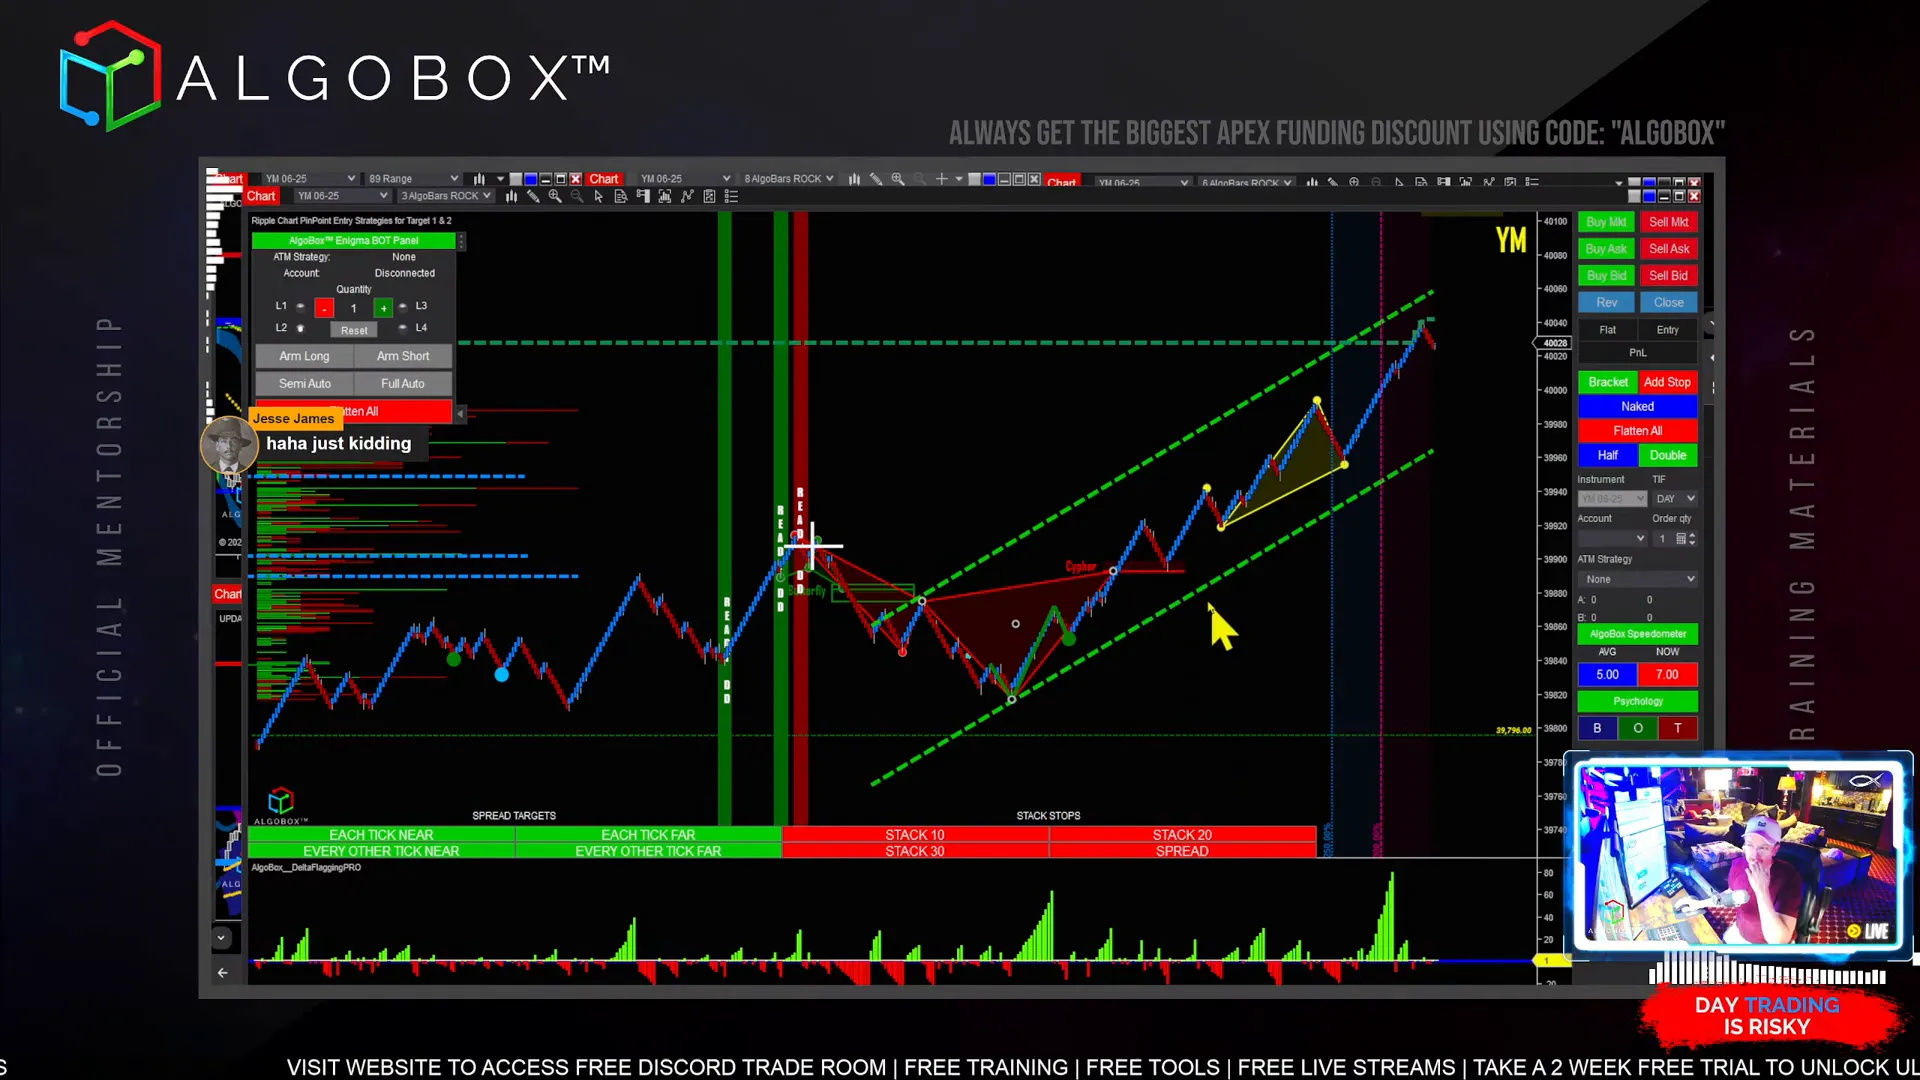The image size is (1920, 1080).
Task: Enable Full Auto mode
Action: pos(403,384)
